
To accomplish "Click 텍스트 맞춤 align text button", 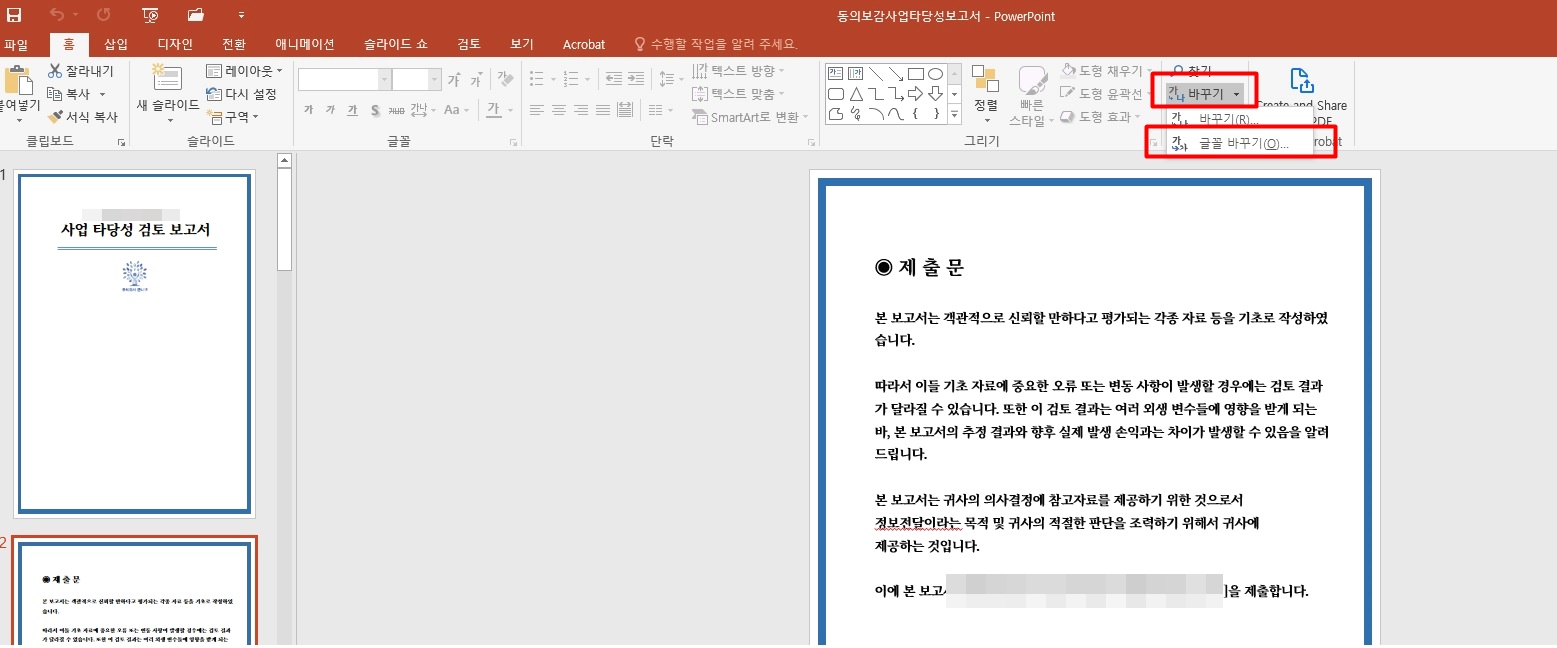I will click(739, 94).
